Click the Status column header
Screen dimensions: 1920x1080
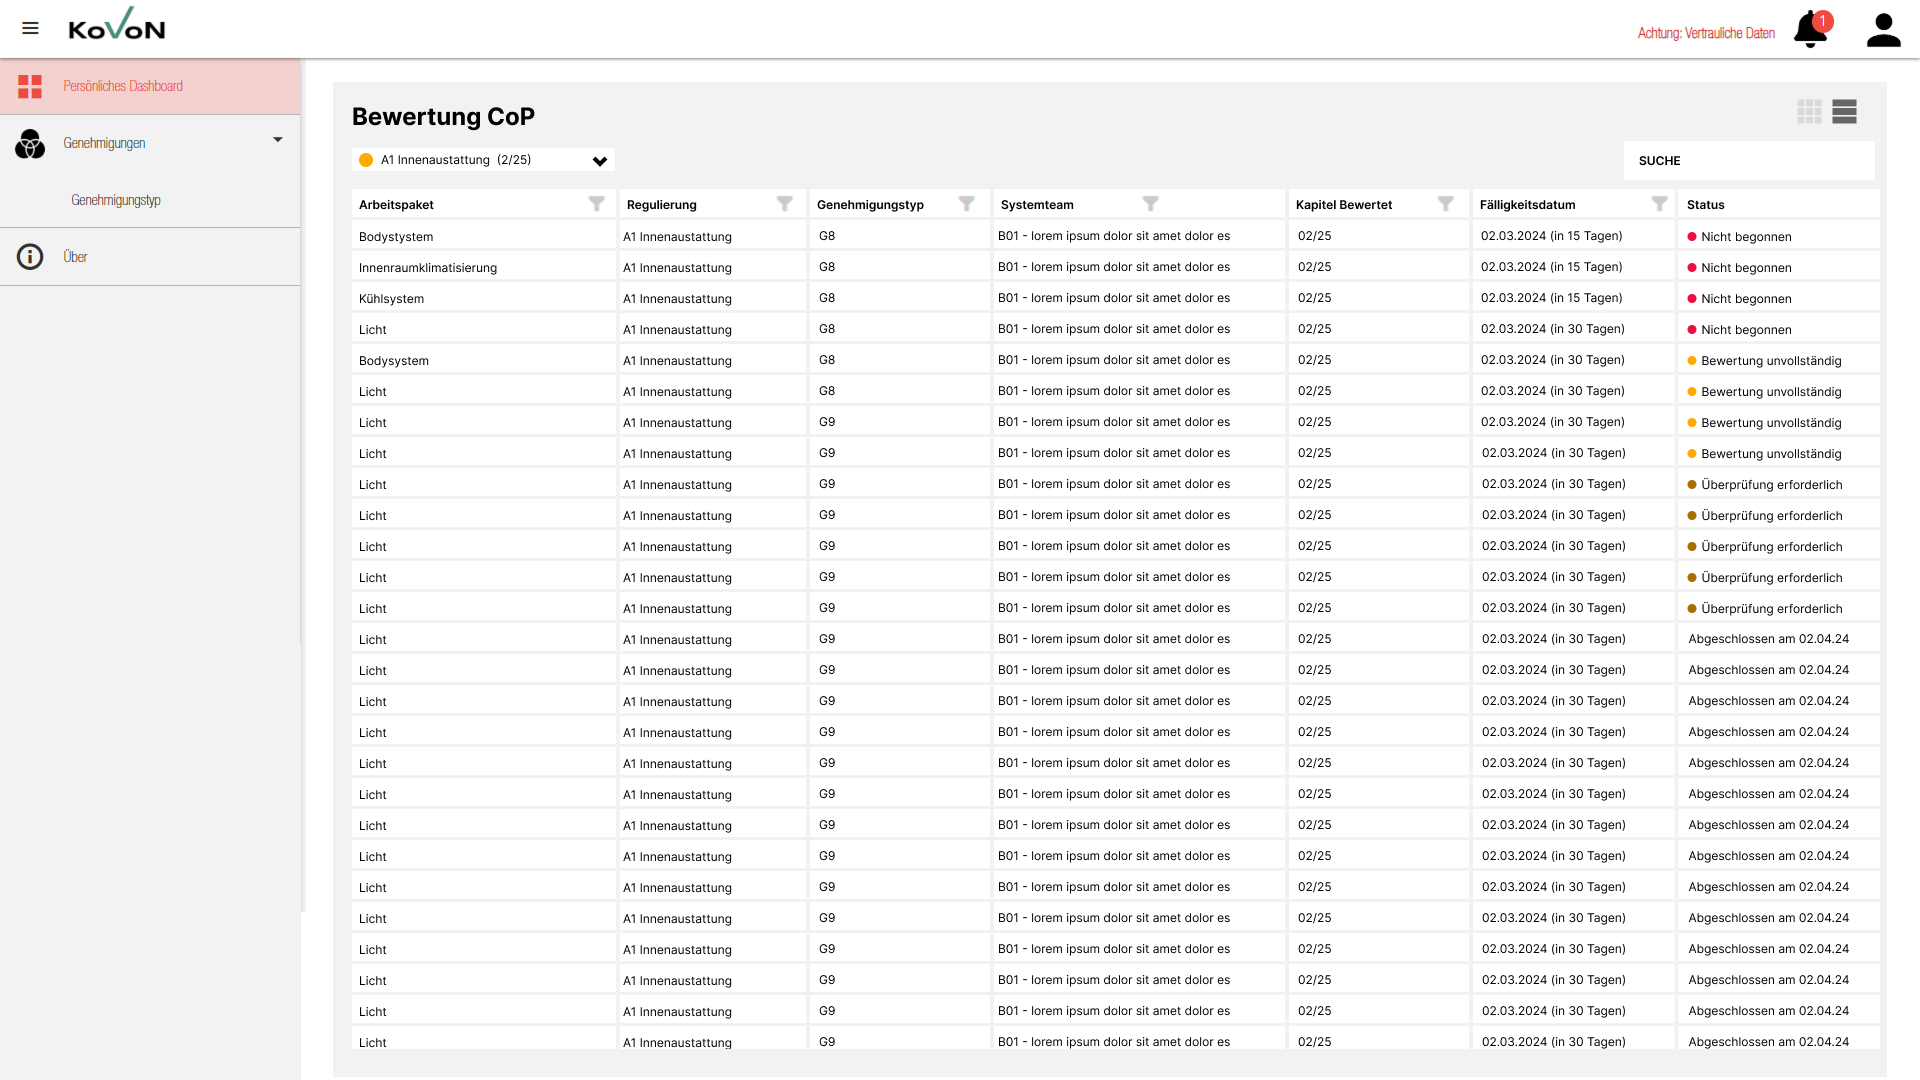pos(1705,205)
